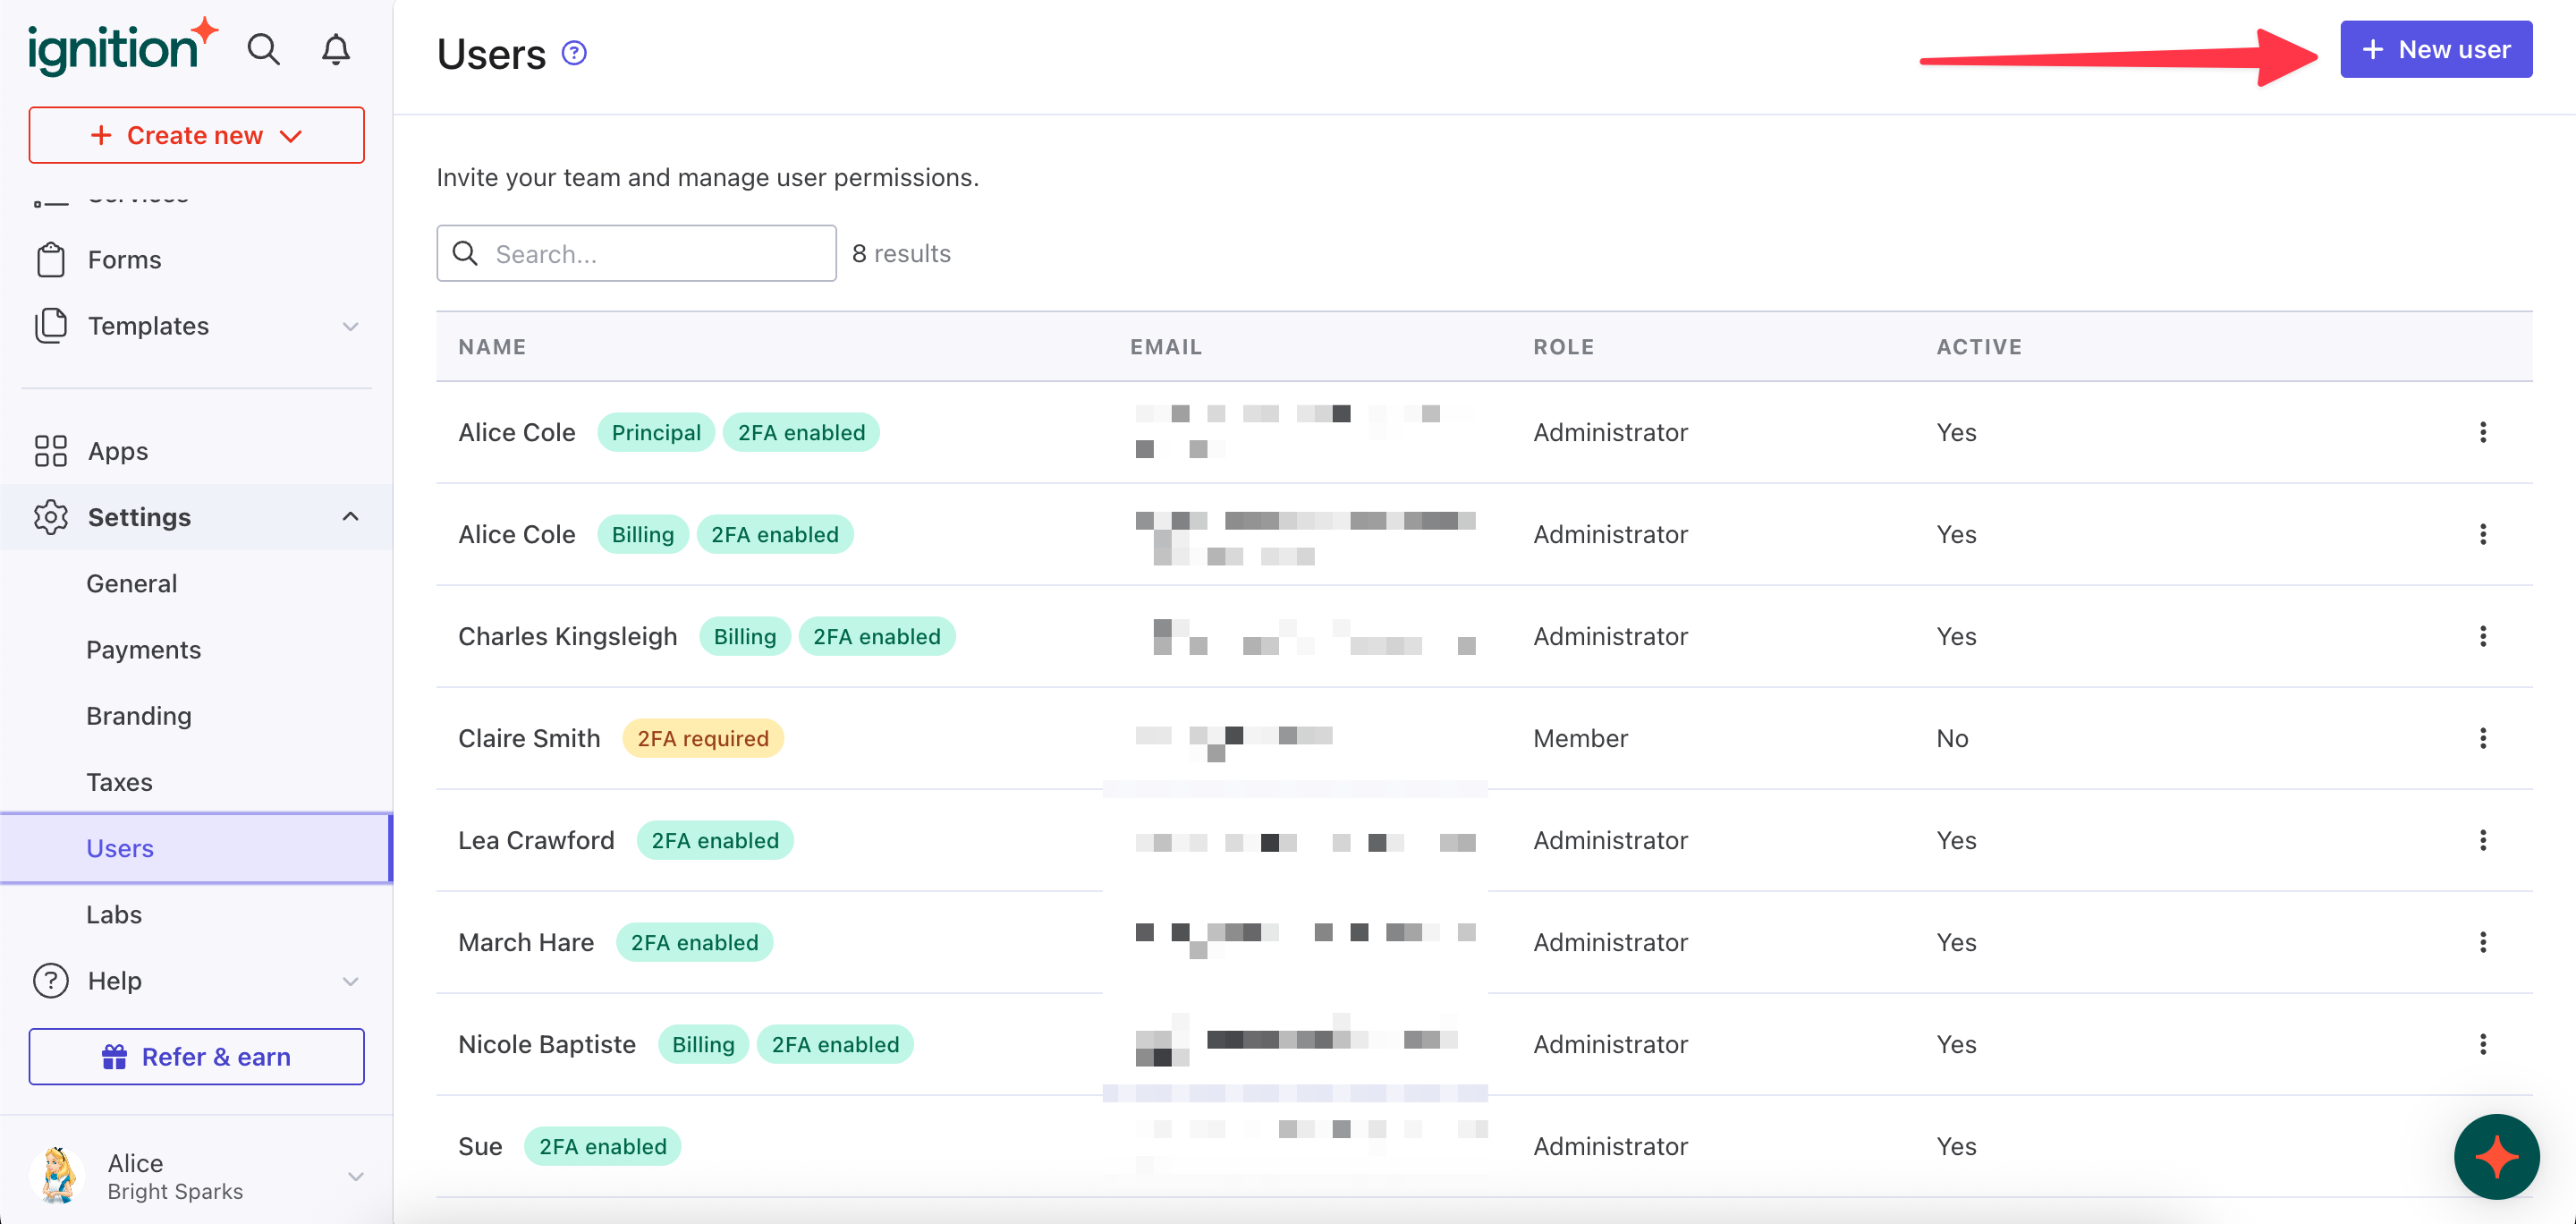Open the notifications bell
The width and height of the screenshot is (2576, 1224).
tap(335, 49)
